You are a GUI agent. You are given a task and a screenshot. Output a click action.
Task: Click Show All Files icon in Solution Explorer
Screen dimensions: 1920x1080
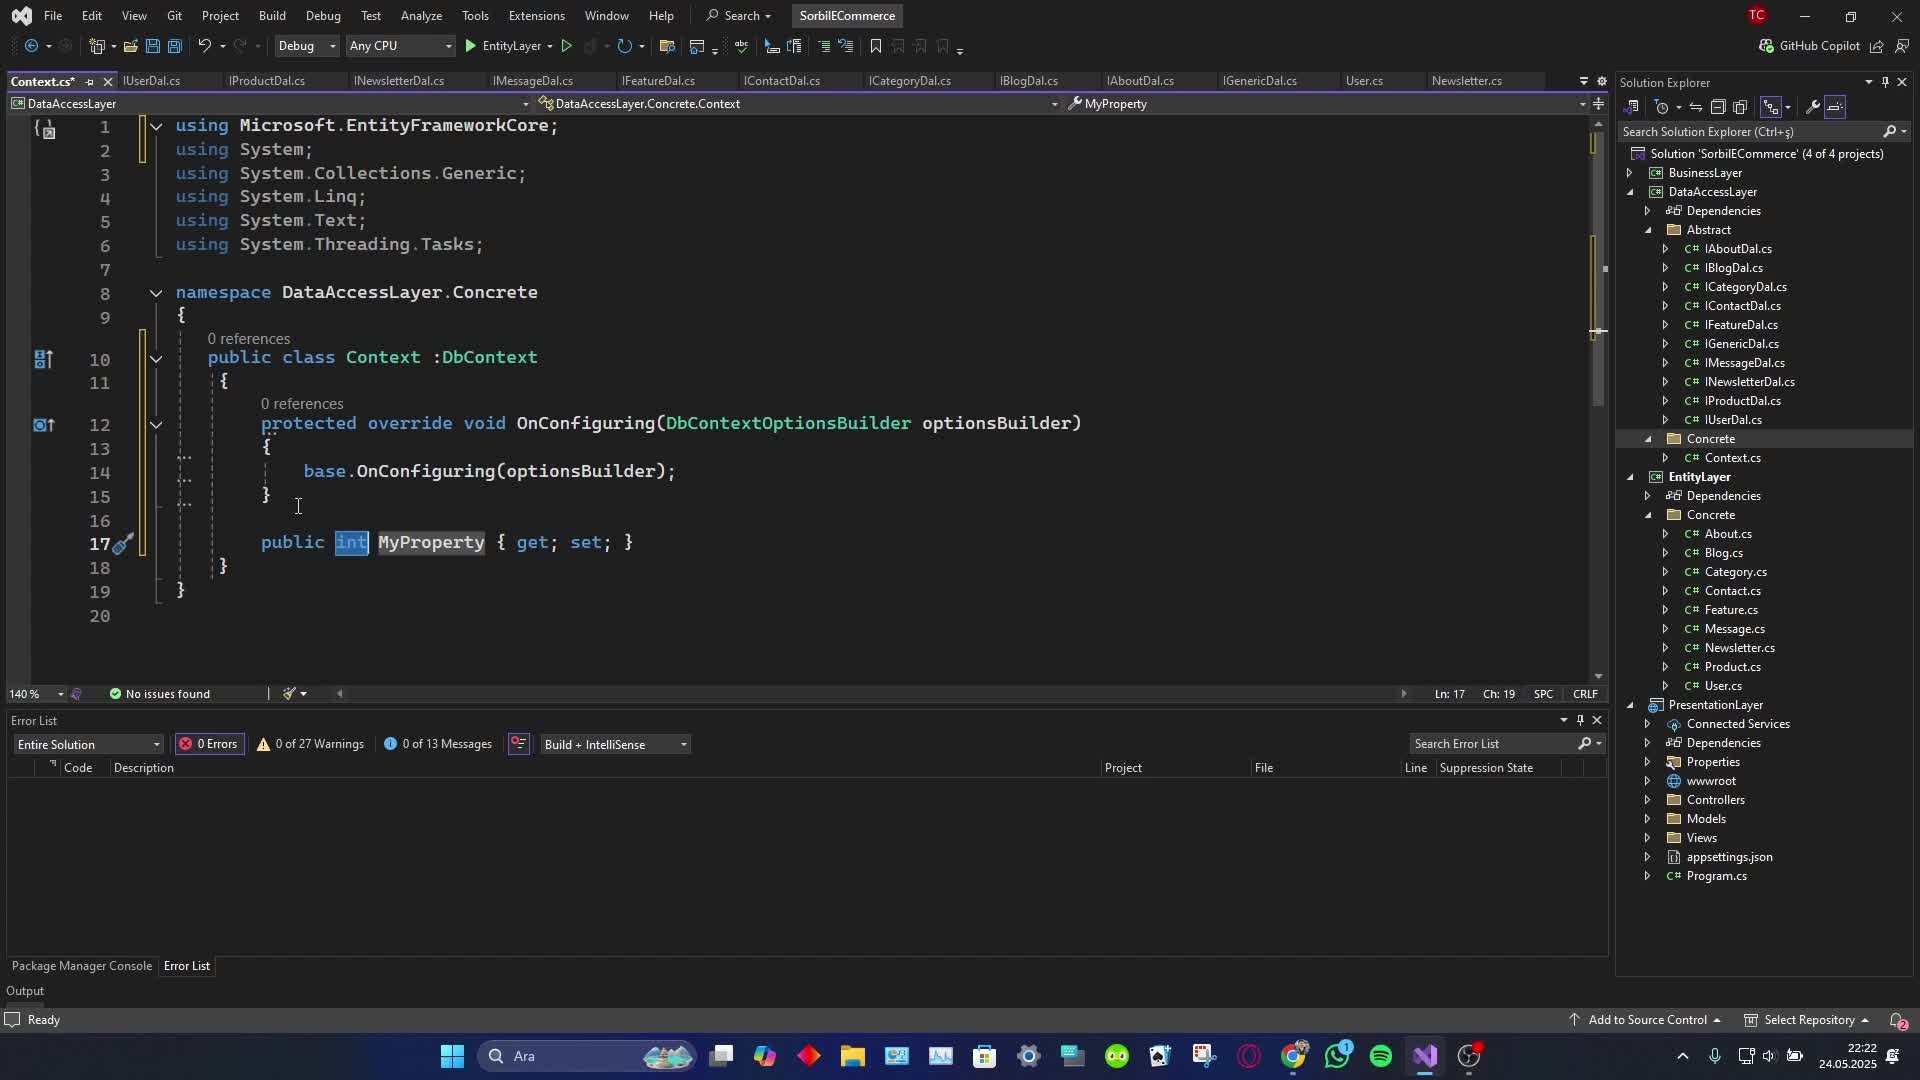[x=1740, y=107]
